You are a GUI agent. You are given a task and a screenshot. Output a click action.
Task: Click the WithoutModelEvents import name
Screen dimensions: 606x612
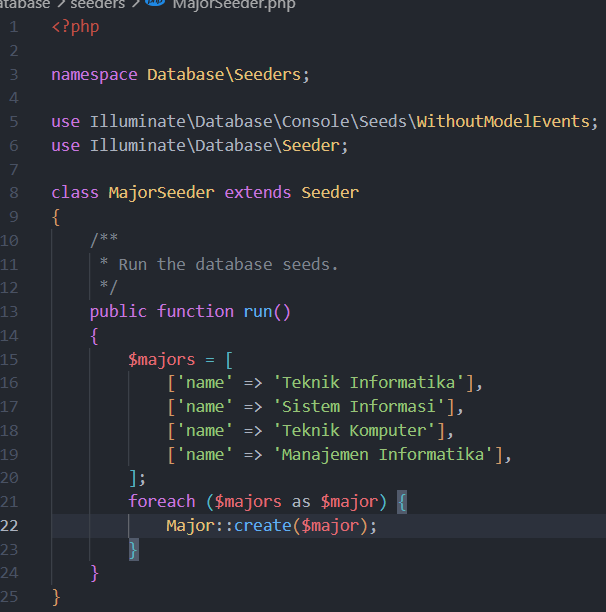click(x=503, y=121)
